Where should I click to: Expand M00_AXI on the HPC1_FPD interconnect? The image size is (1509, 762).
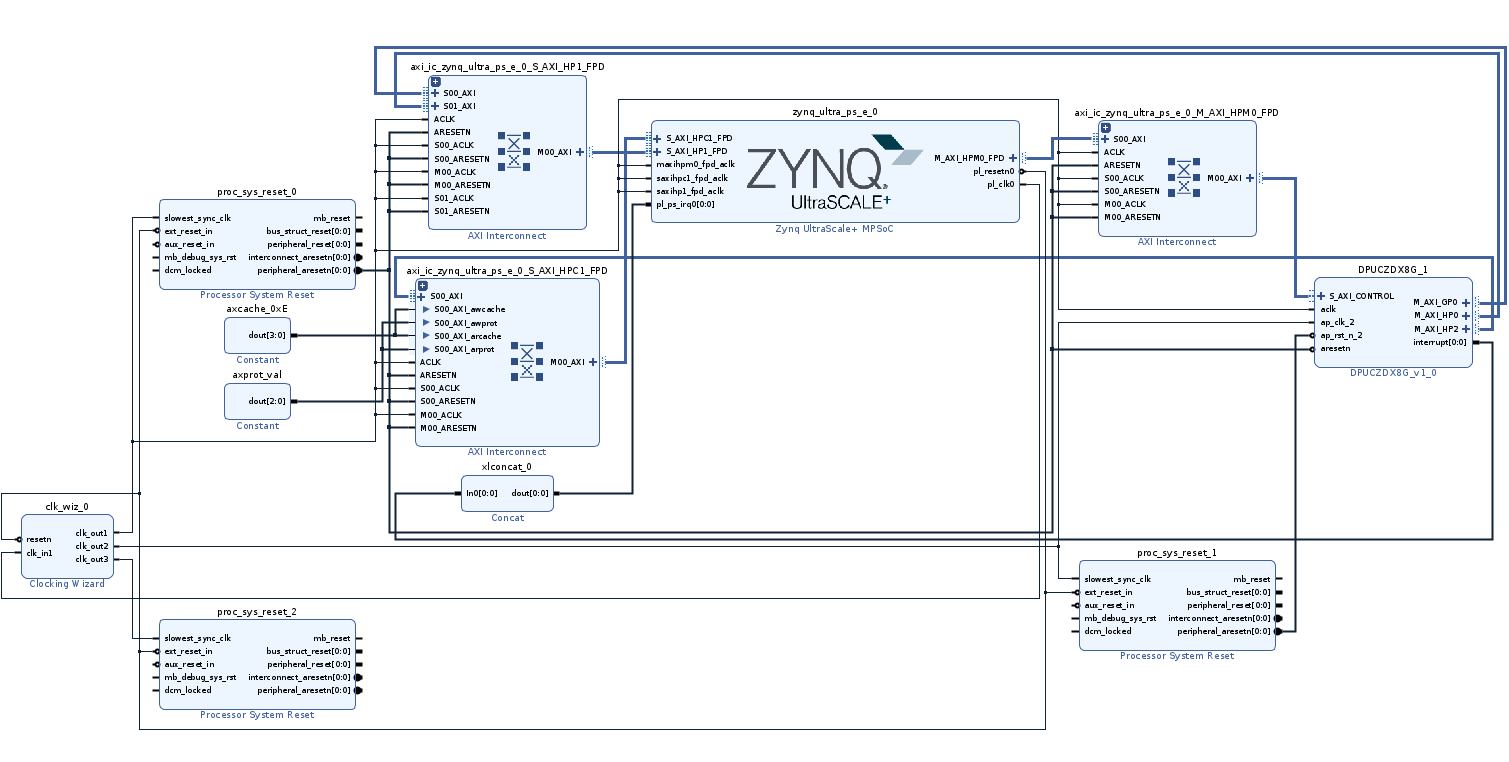pyautogui.click(x=593, y=362)
